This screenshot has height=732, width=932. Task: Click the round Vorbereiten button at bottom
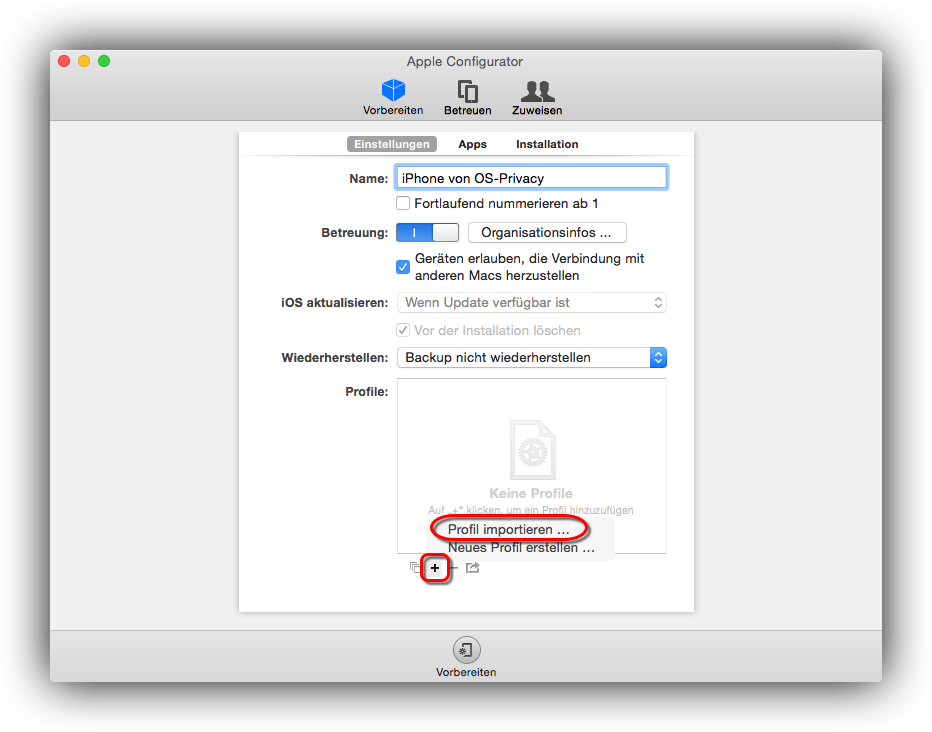coord(466,650)
